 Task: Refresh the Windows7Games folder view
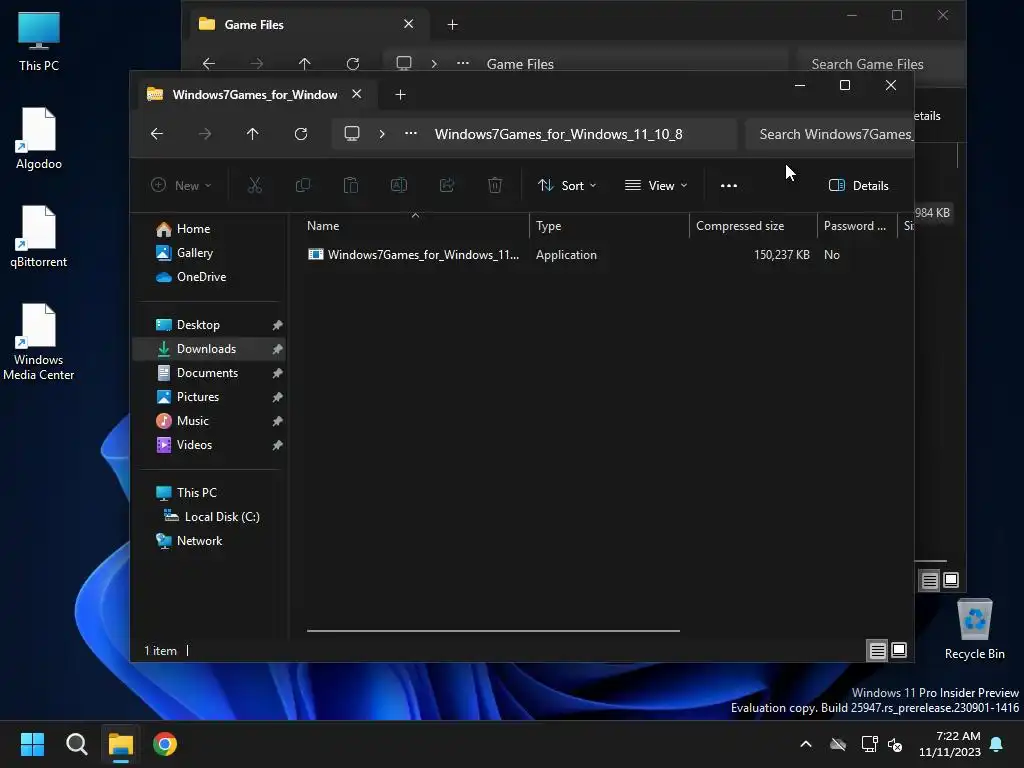click(301, 134)
